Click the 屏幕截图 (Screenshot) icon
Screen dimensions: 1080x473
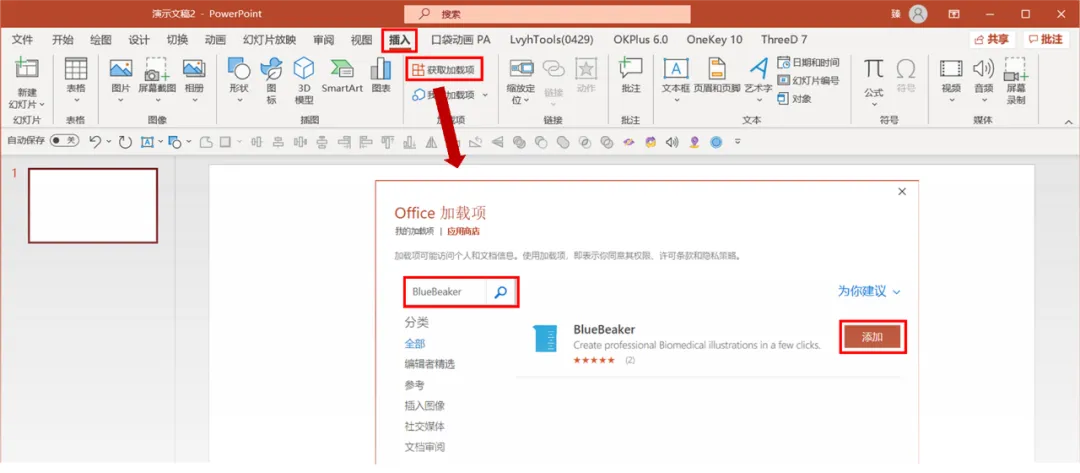156,69
